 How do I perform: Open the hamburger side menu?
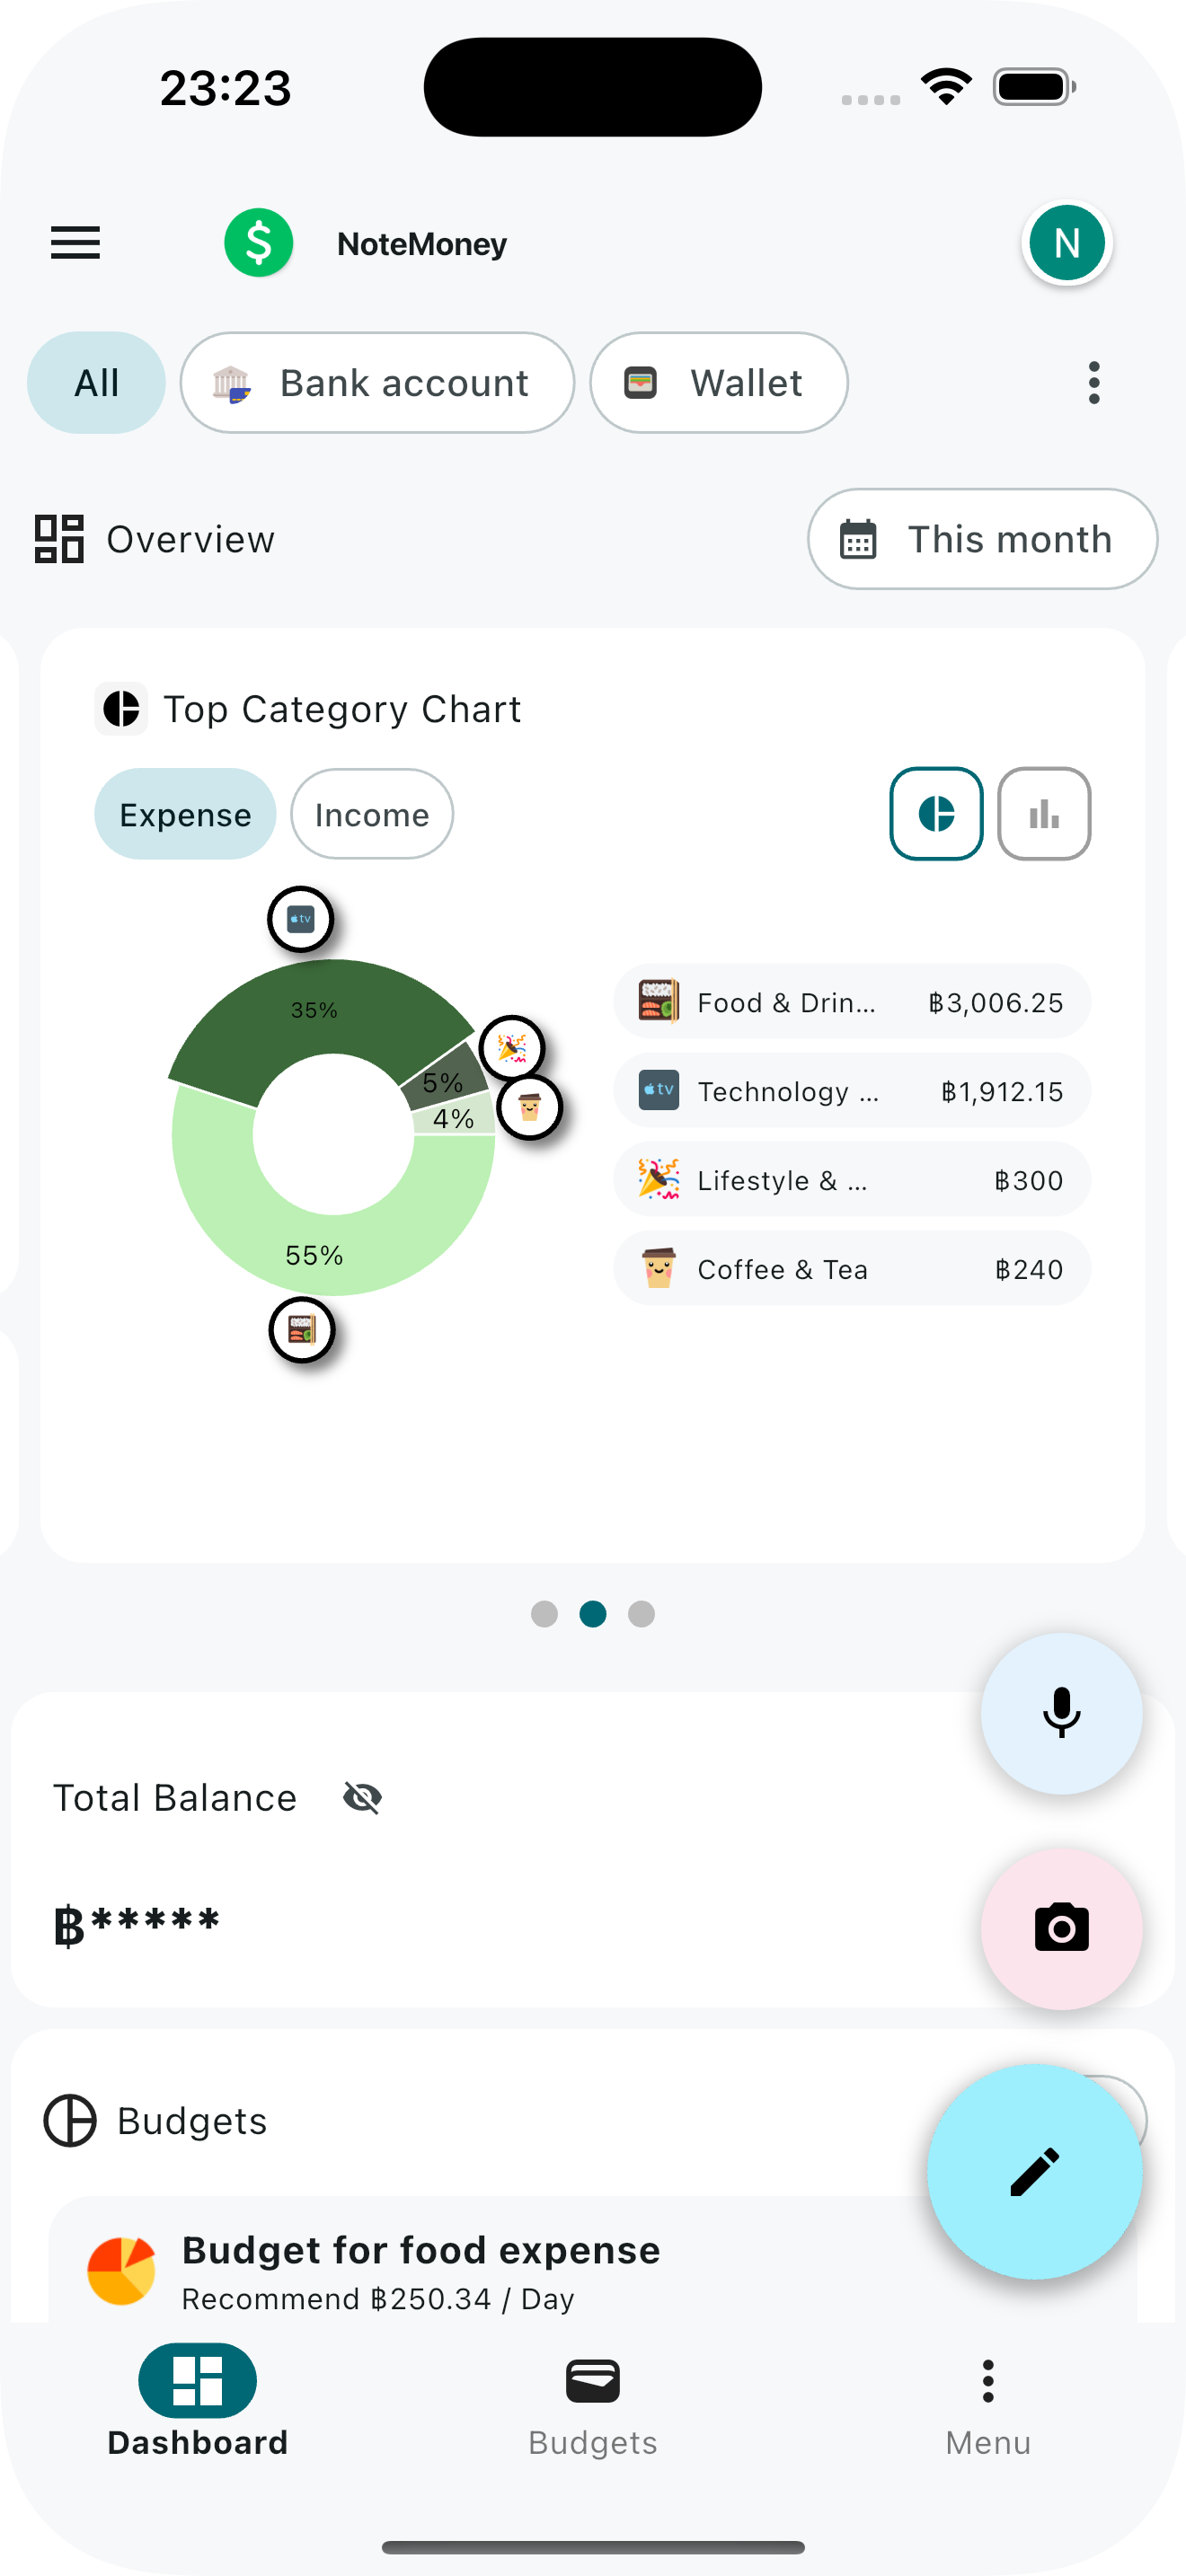coord(75,243)
